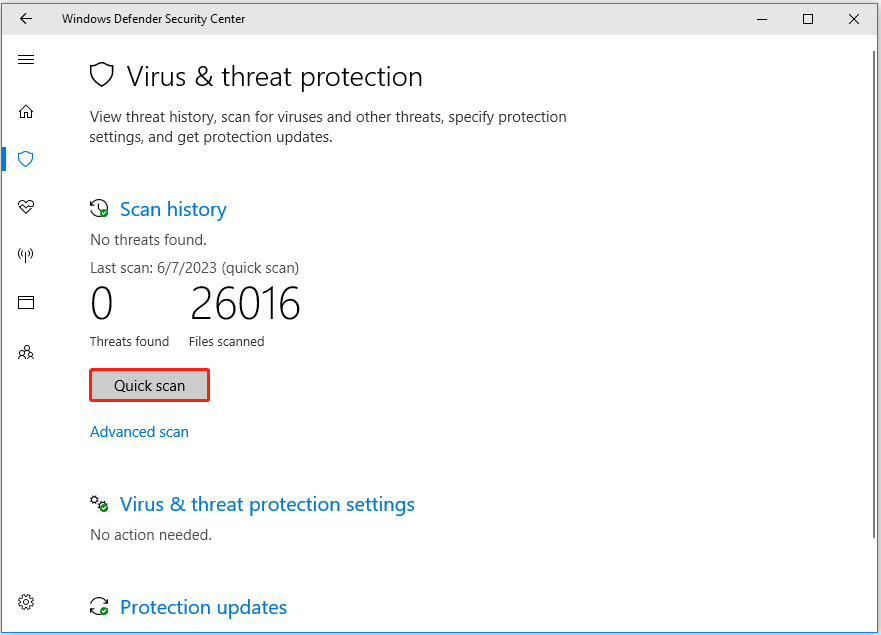Click the refresh icon beside Protection updates
This screenshot has height=635, width=881.
click(x=99, y=607)
